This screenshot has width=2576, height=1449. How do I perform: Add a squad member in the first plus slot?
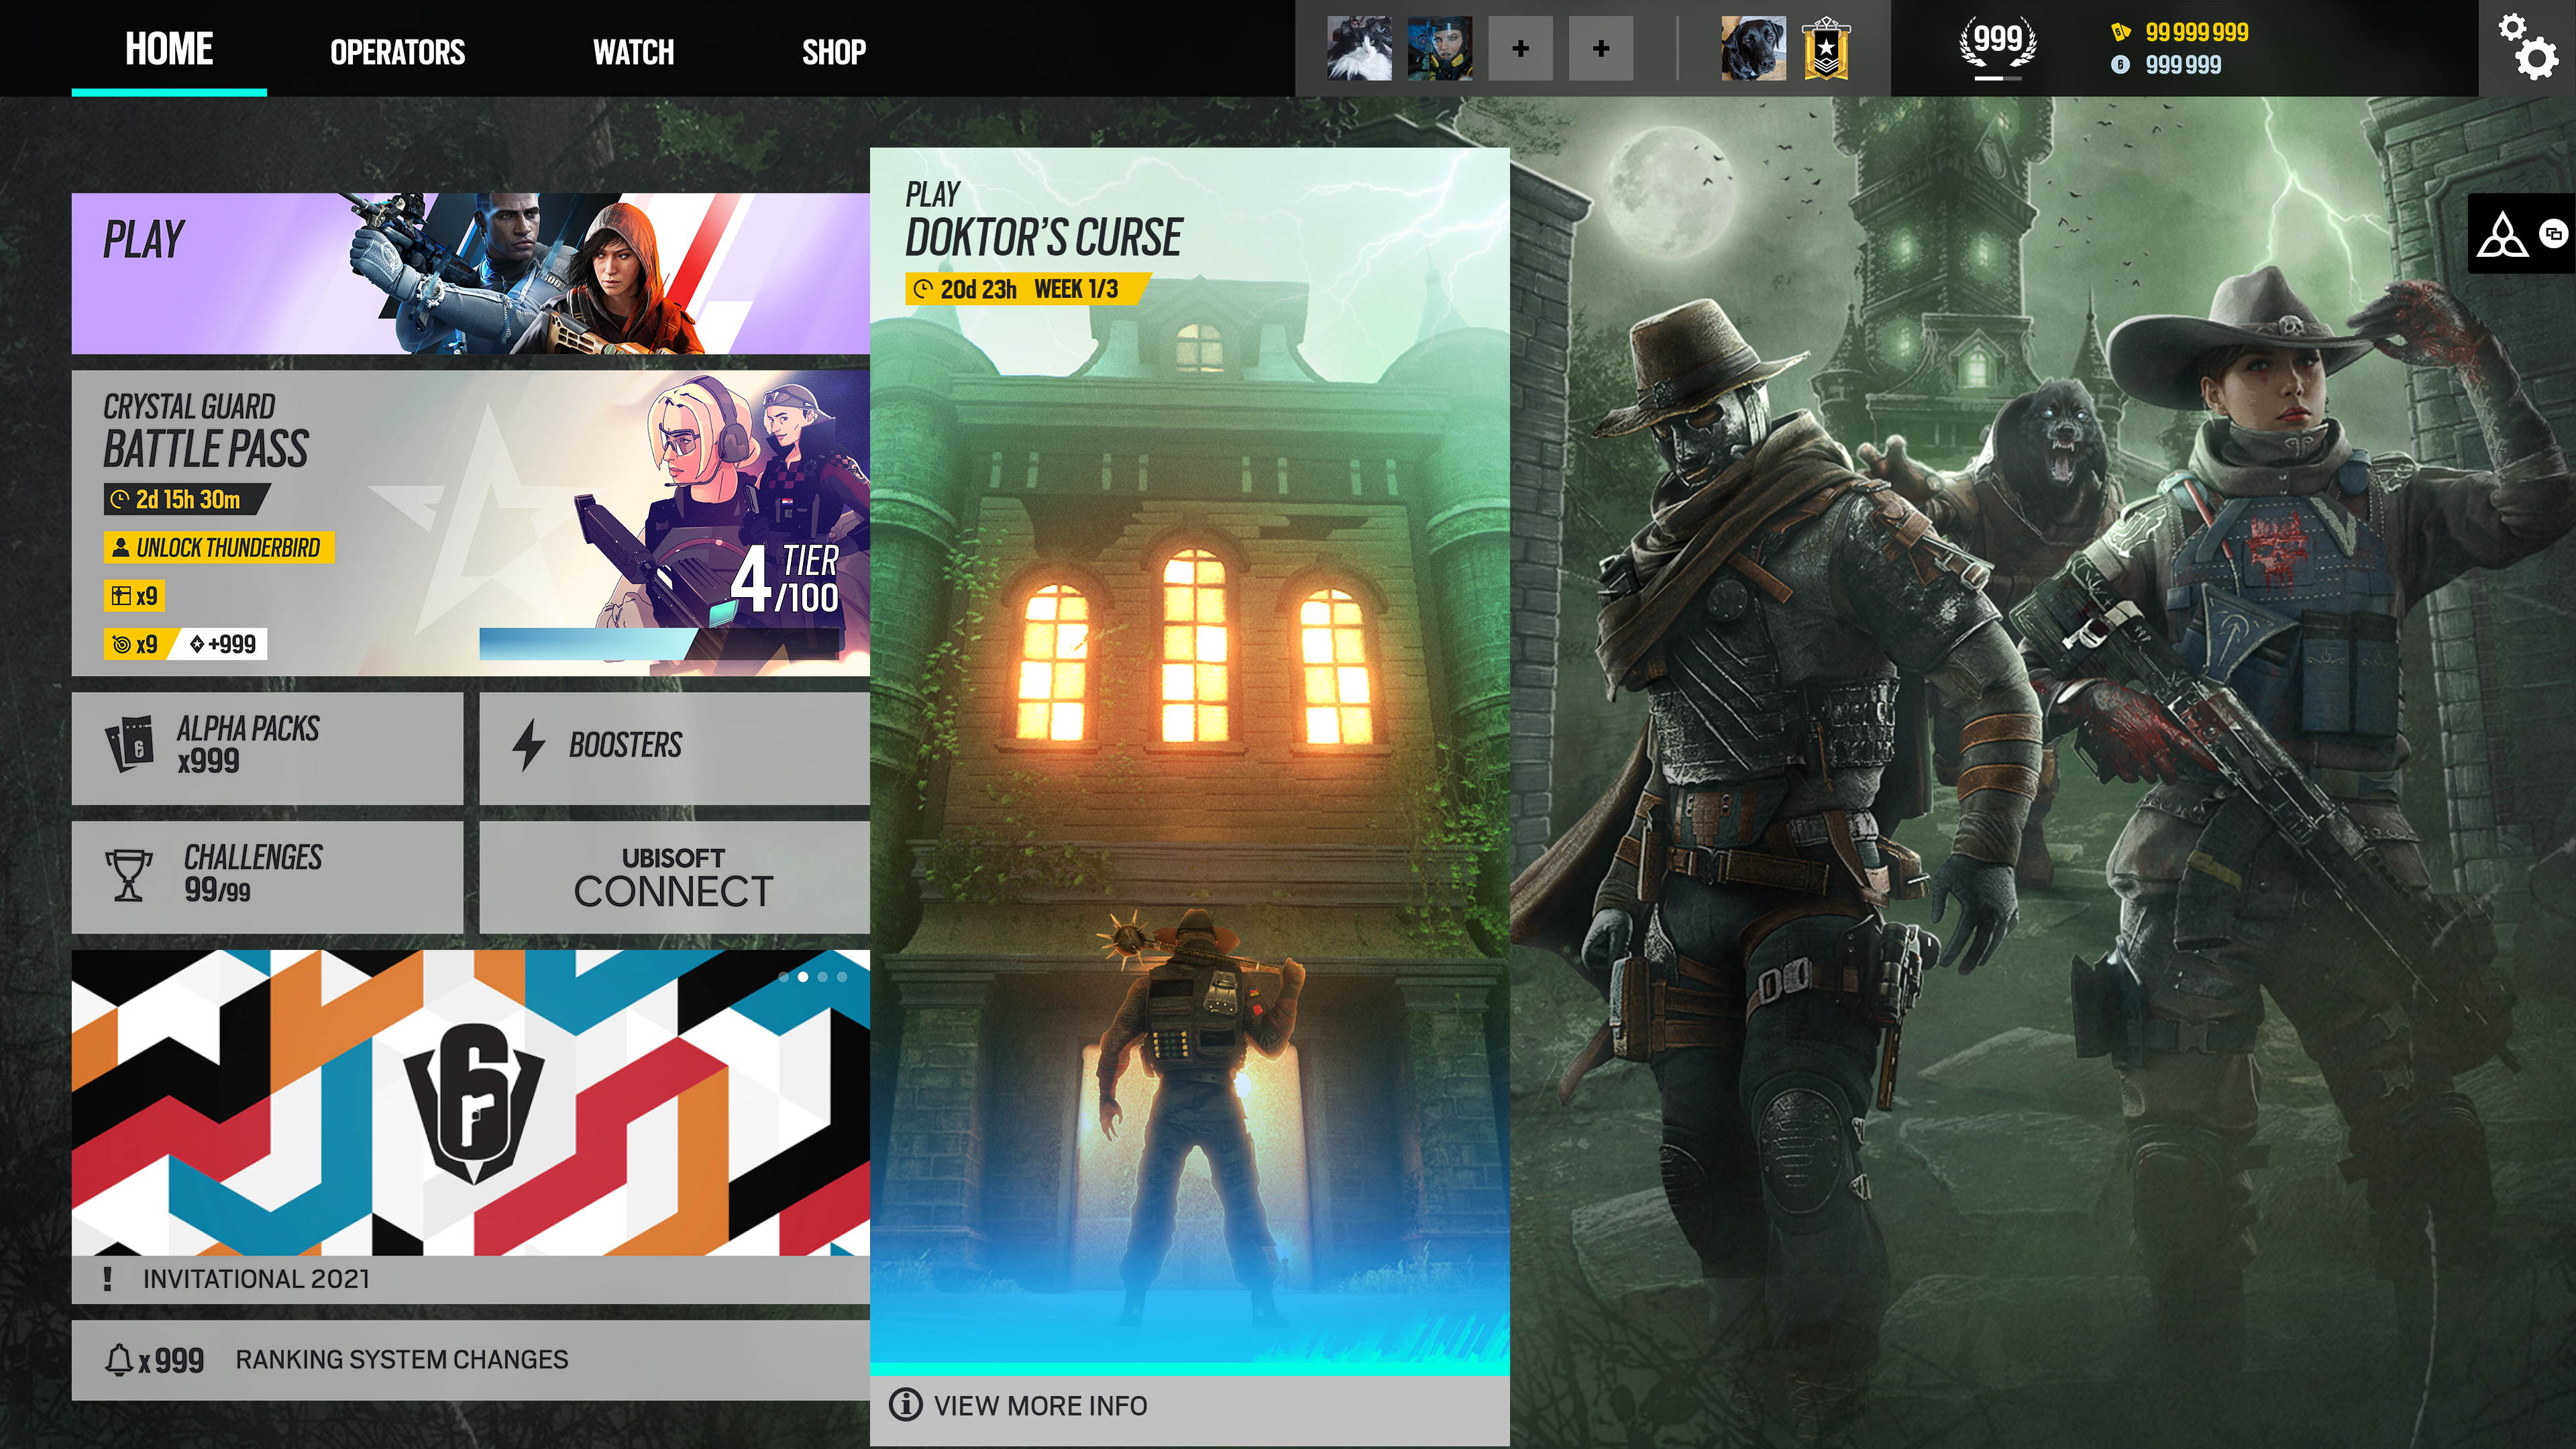coord(1520,48)
